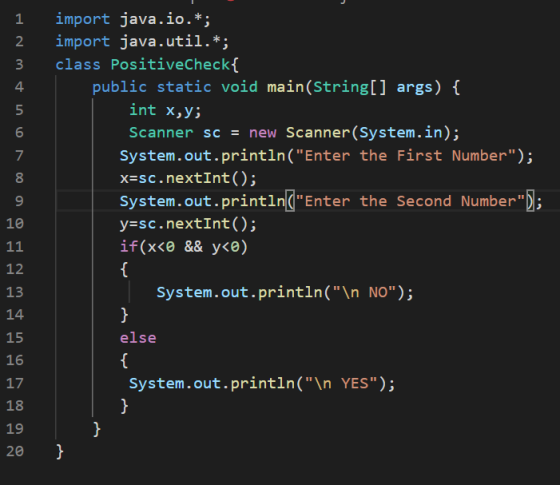Click the 'main' method name
The image size is (560, 485).
pos(285,87)
